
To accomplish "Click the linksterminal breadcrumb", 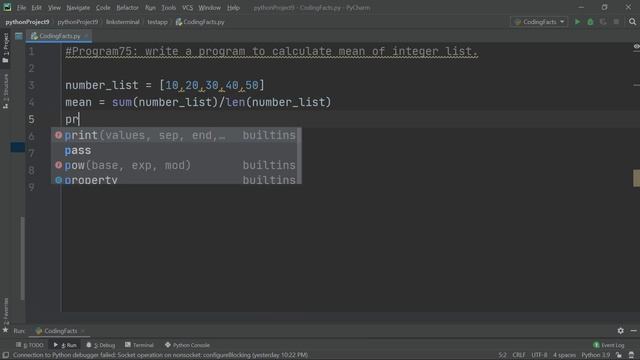I will click(122, 22).
